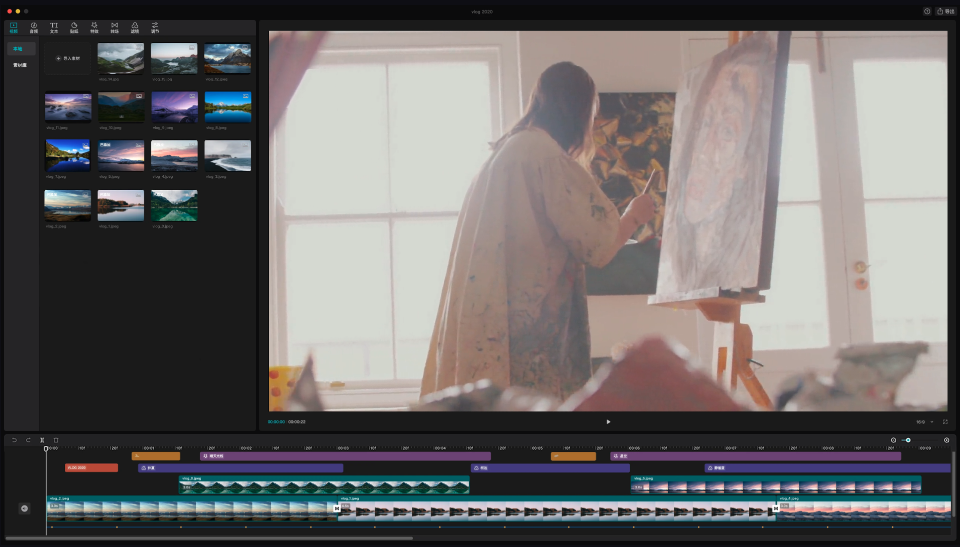Select the autumn island reflection thumbnail
The width and height of the screenshot is (960, 547).
click(x=121, y=205)
